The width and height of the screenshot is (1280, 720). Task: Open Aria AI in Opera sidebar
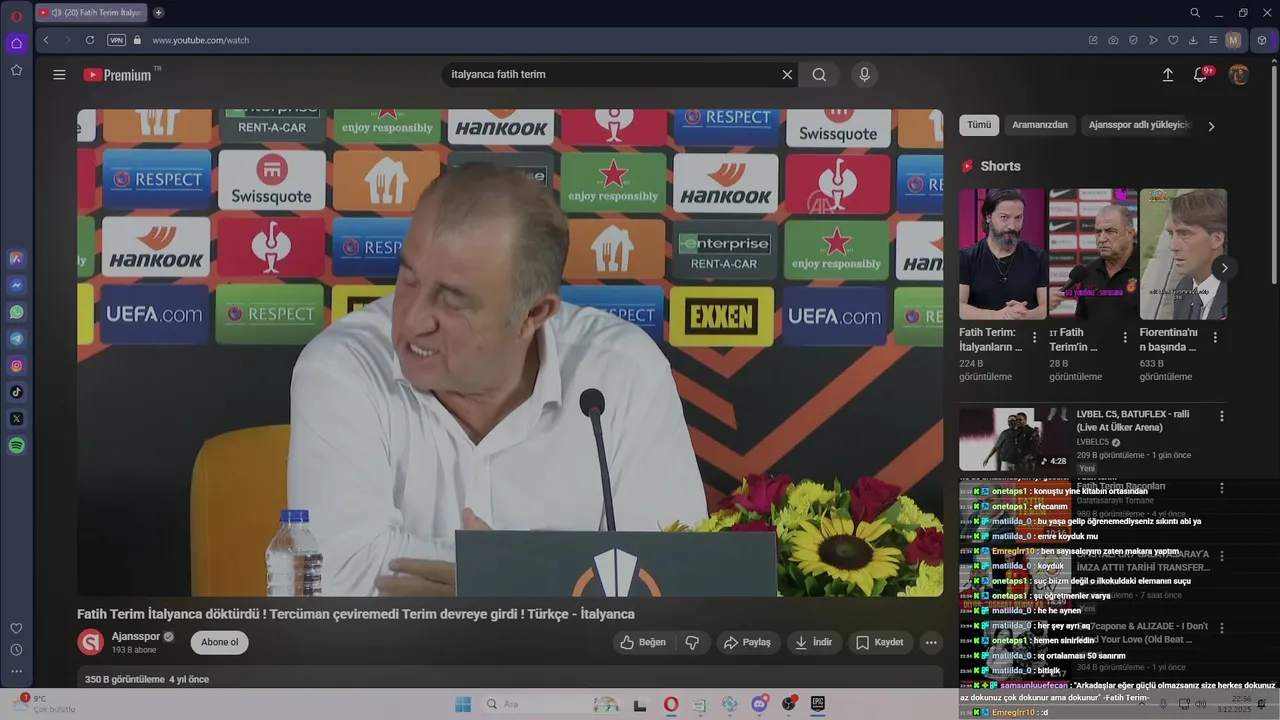pyautogui.click(x=16, y=258)
